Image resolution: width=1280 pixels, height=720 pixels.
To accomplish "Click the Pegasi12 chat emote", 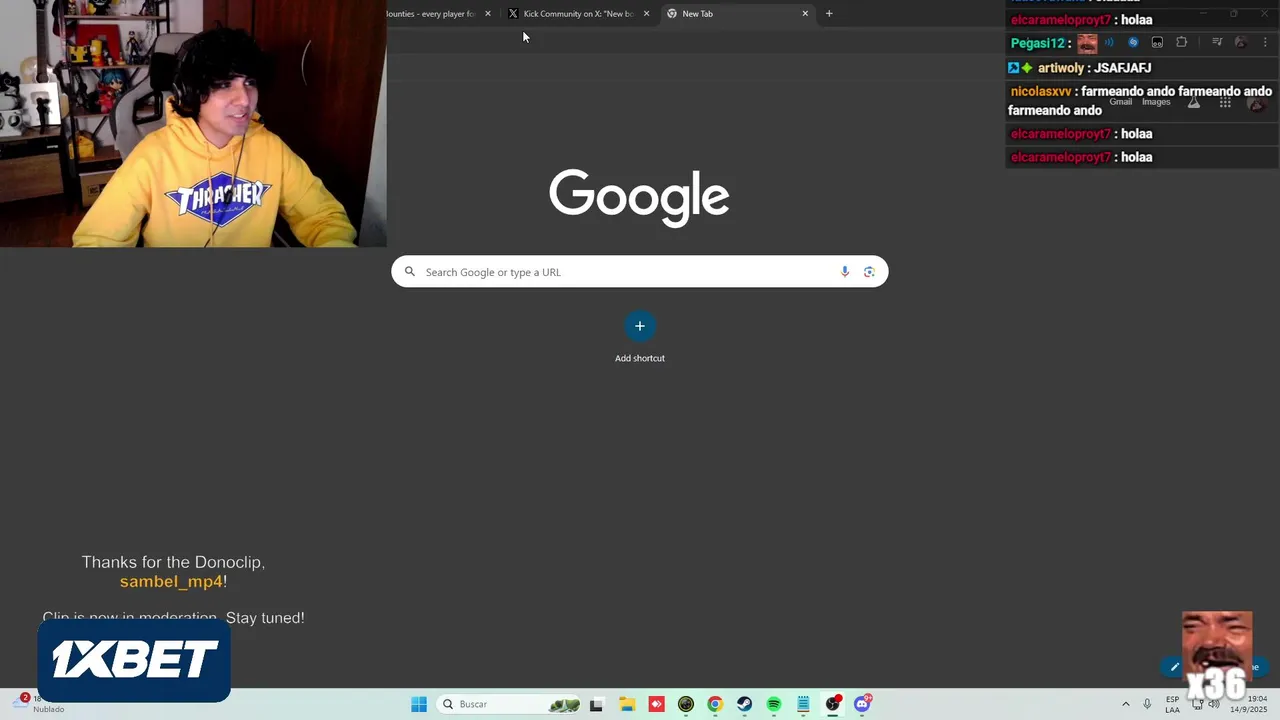I will pos(1087,43).
